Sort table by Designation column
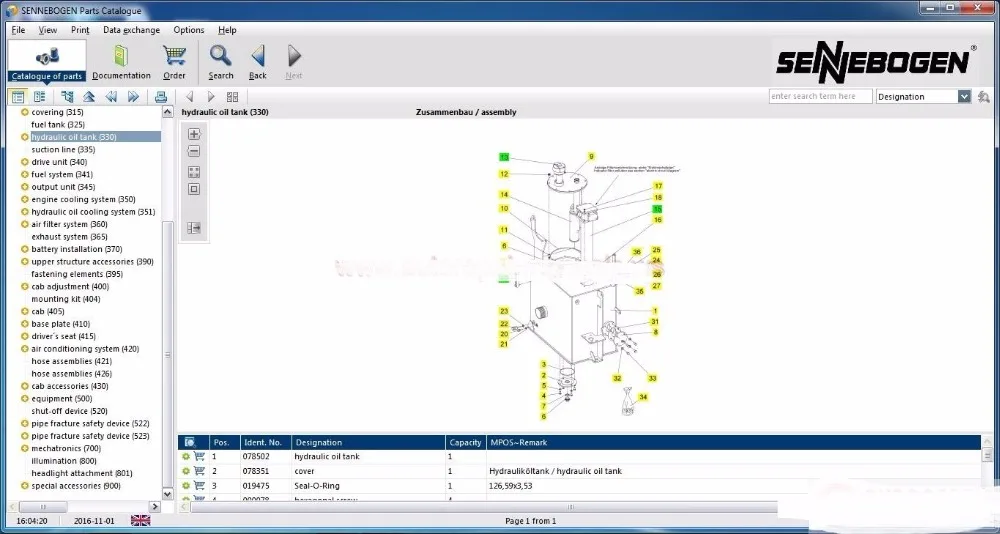The width and height of the screenshot is (1000, 534). coord(368,442)
